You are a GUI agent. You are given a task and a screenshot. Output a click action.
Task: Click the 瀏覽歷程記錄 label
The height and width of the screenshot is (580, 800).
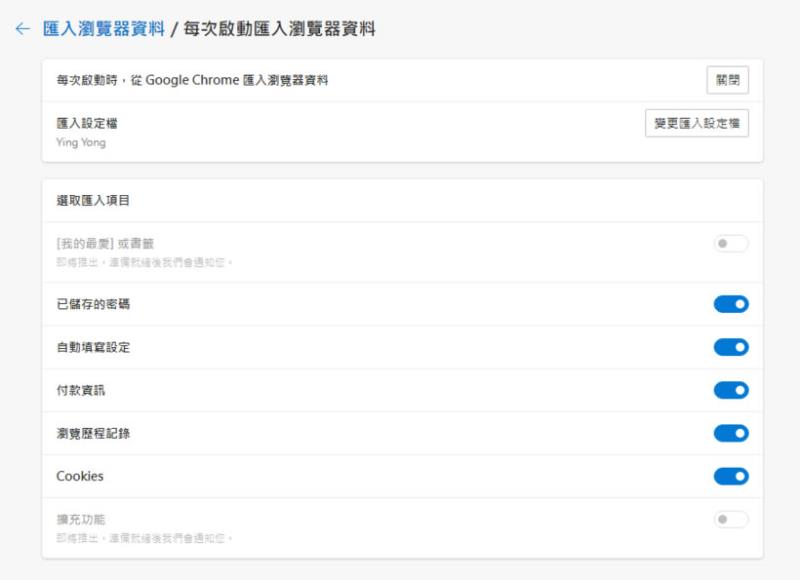(x=93, y=434)
